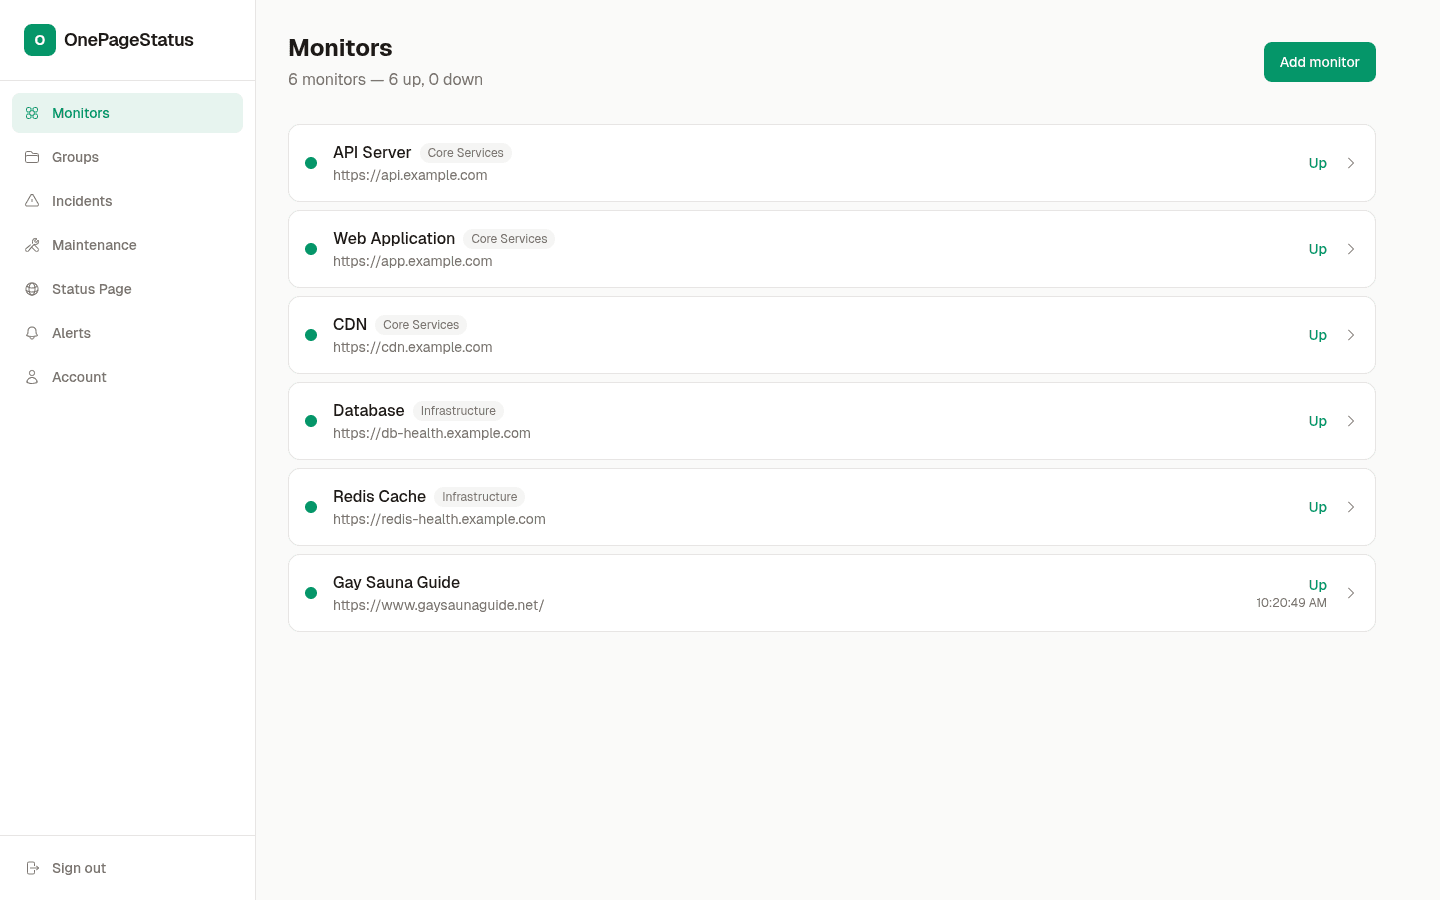The width and height of the screenshot is (1440, 900).
Task: Click the Incidents warning triangle icon
Action: point(31,201)
